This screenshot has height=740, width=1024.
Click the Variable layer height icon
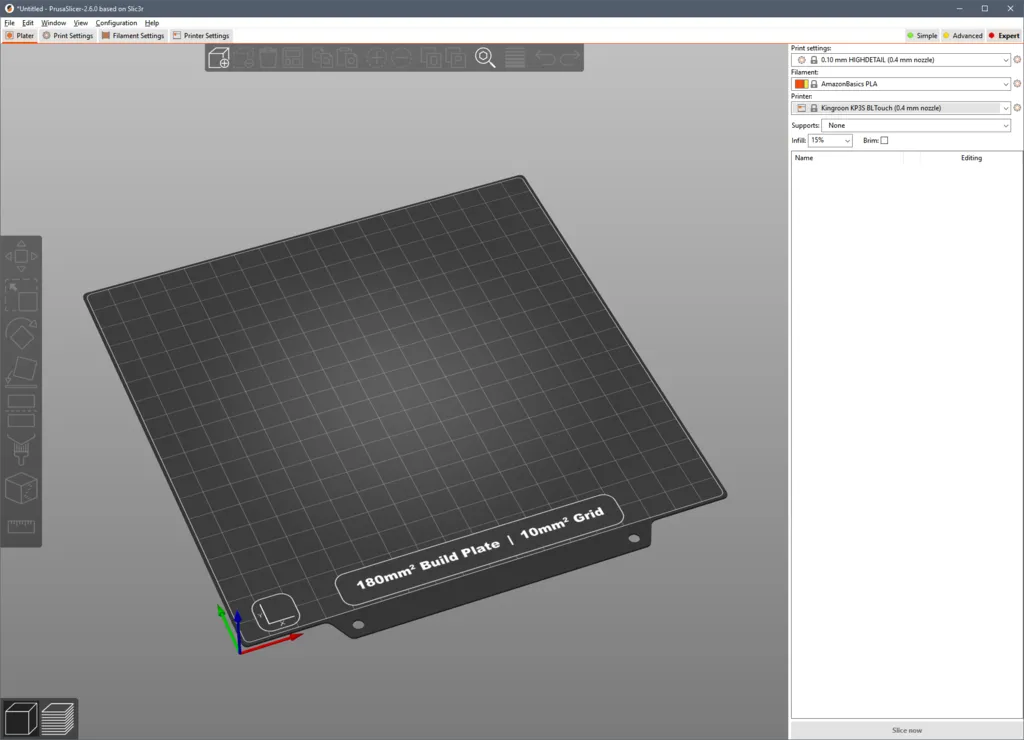coord(515,58)
